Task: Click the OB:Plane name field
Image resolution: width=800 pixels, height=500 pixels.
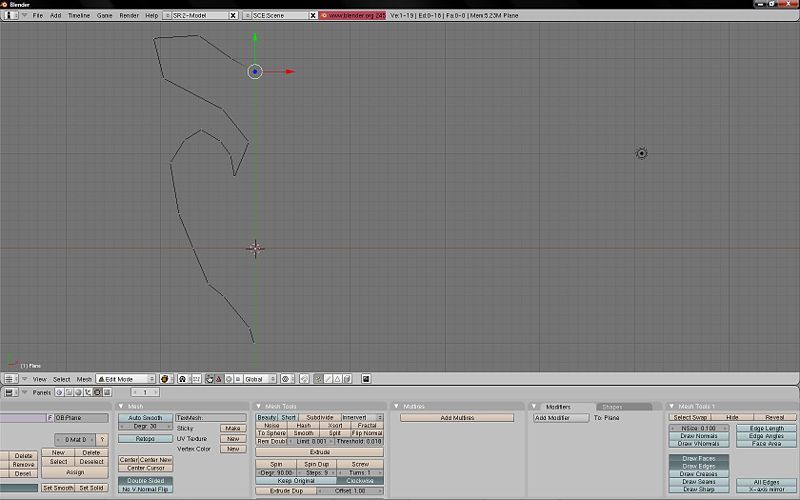Action: point(81,417)
